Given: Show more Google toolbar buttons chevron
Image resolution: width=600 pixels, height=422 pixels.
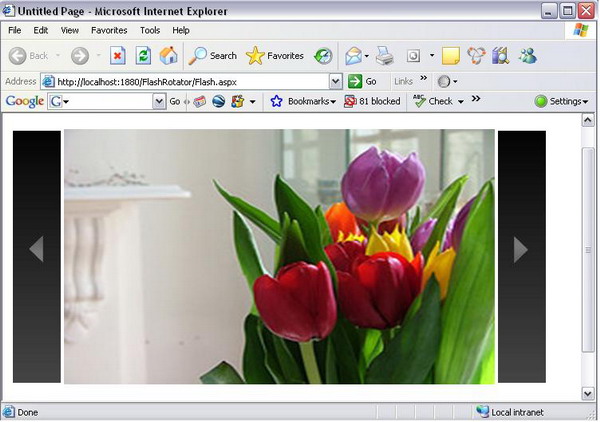Looking at the screenshot, I should click(476, 99).
